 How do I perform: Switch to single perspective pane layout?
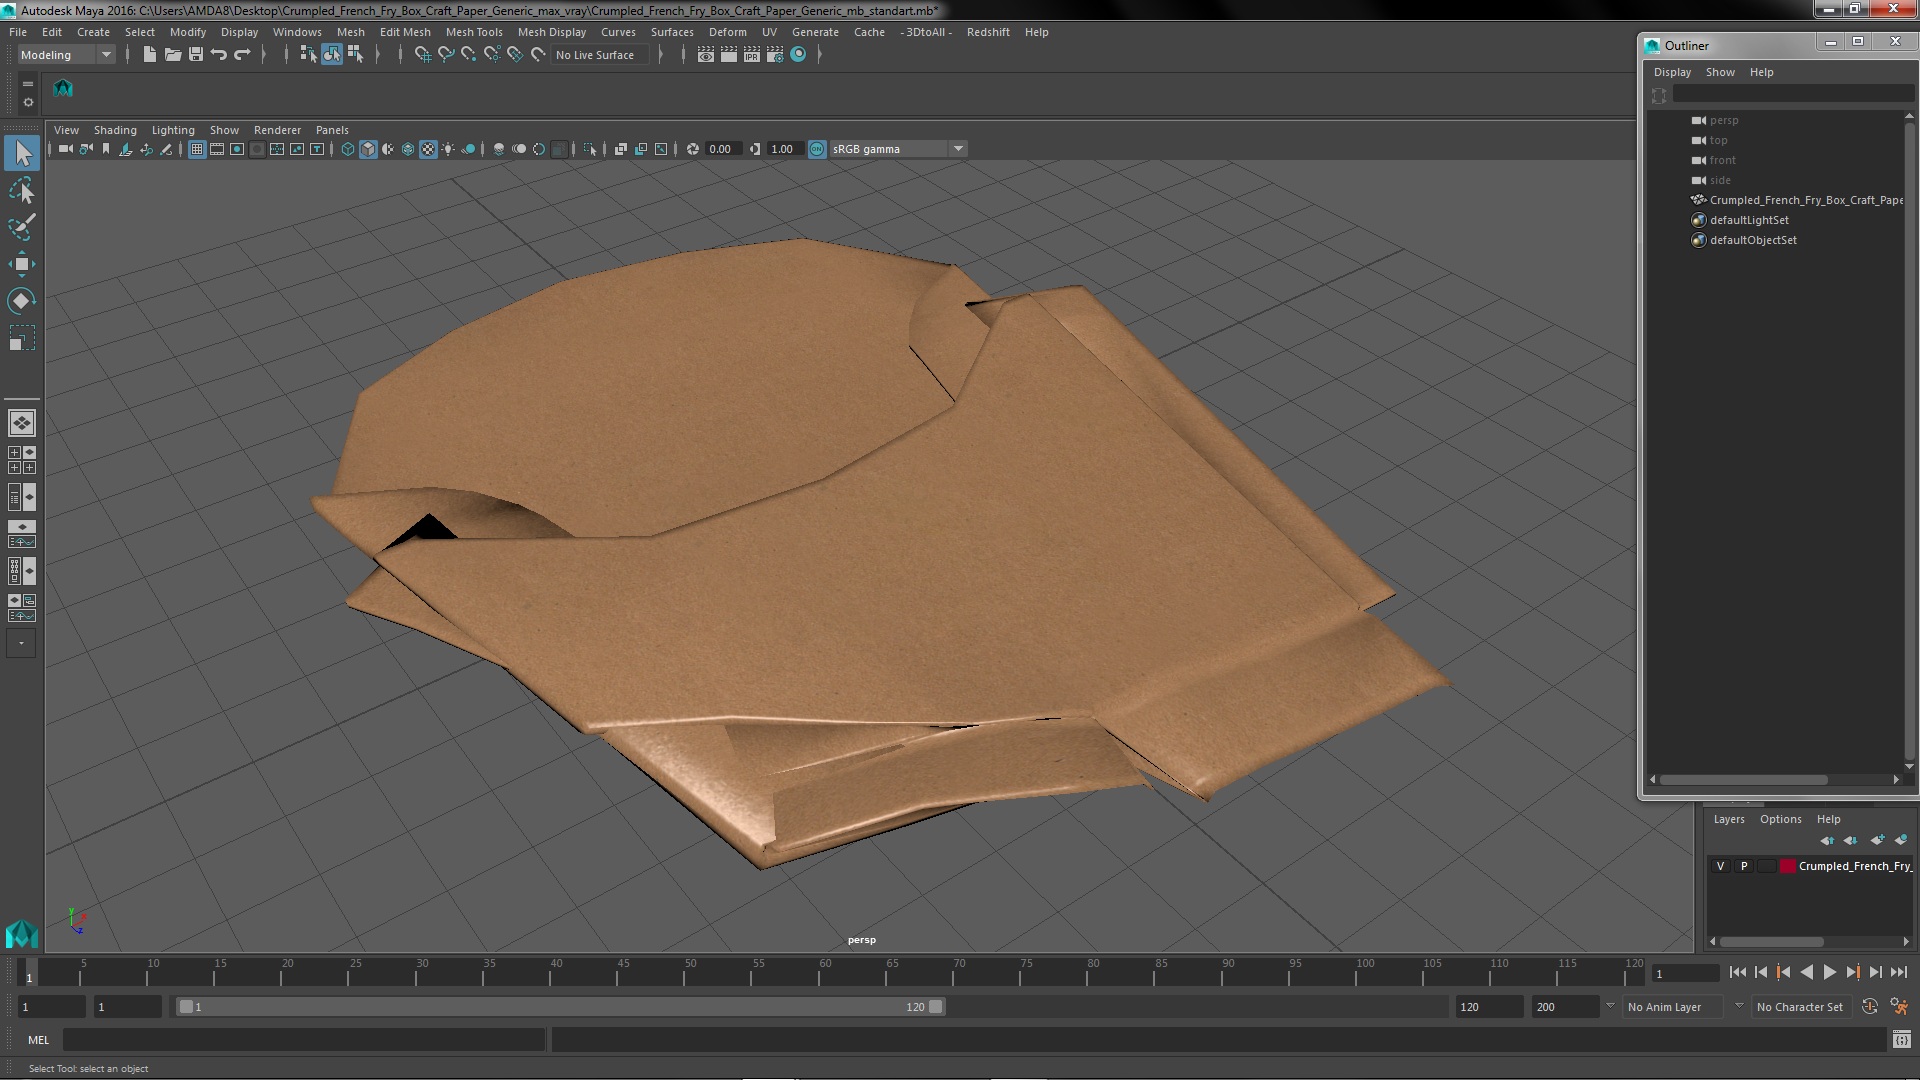click(x=22, y=423)
